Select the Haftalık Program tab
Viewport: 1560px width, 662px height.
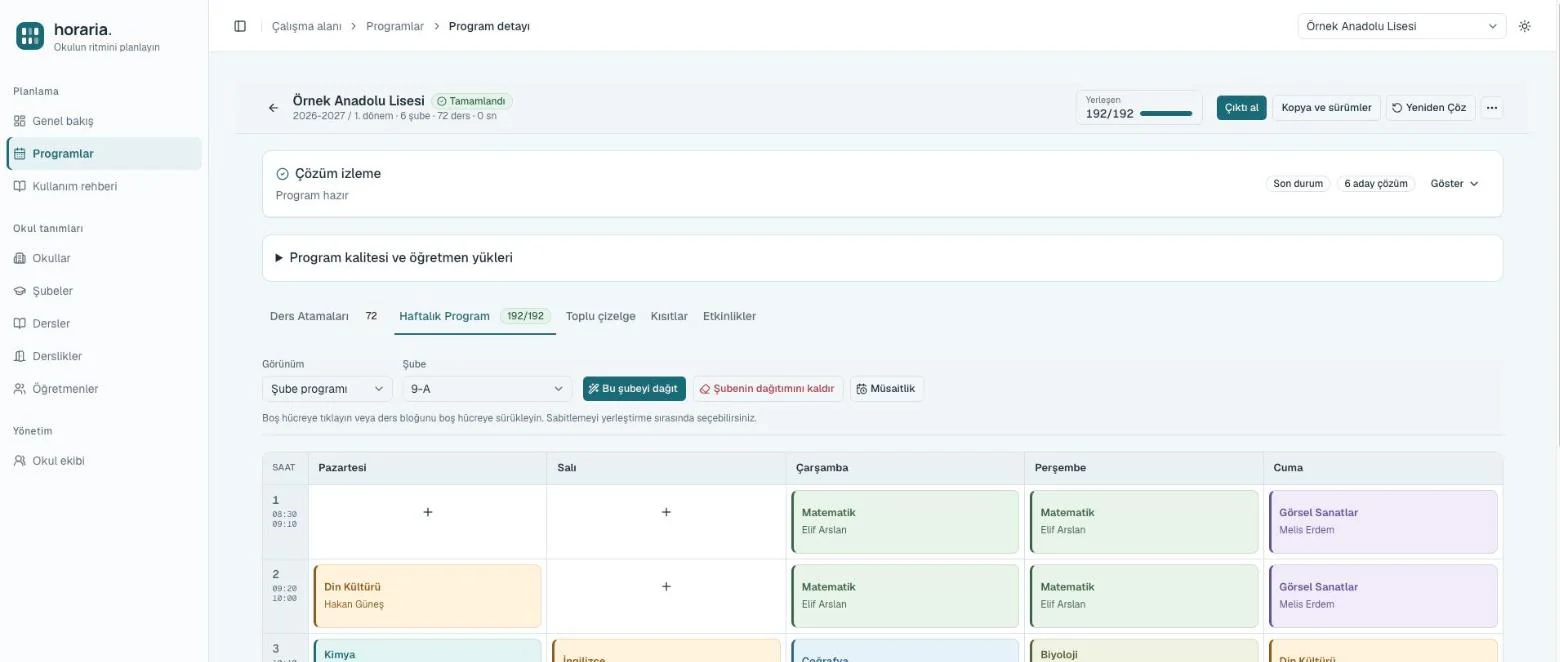click(x=474, y=316)
